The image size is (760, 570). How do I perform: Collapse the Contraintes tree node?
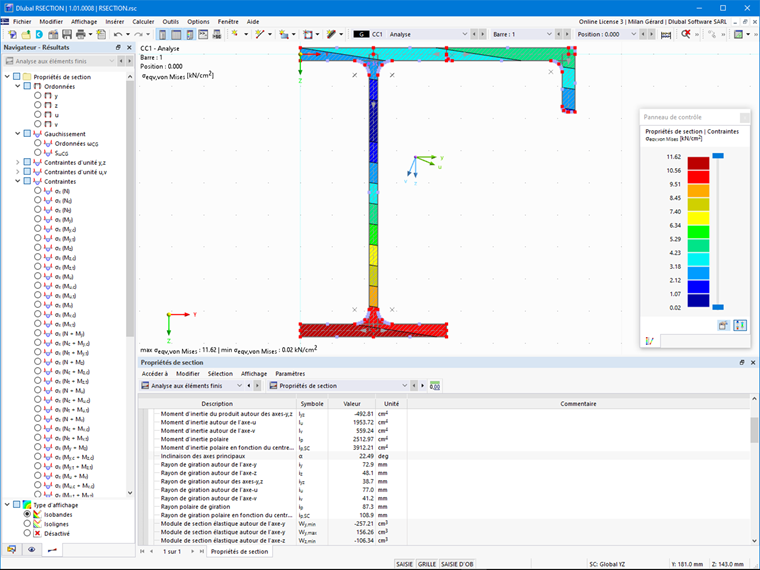(x=17, y=181)
